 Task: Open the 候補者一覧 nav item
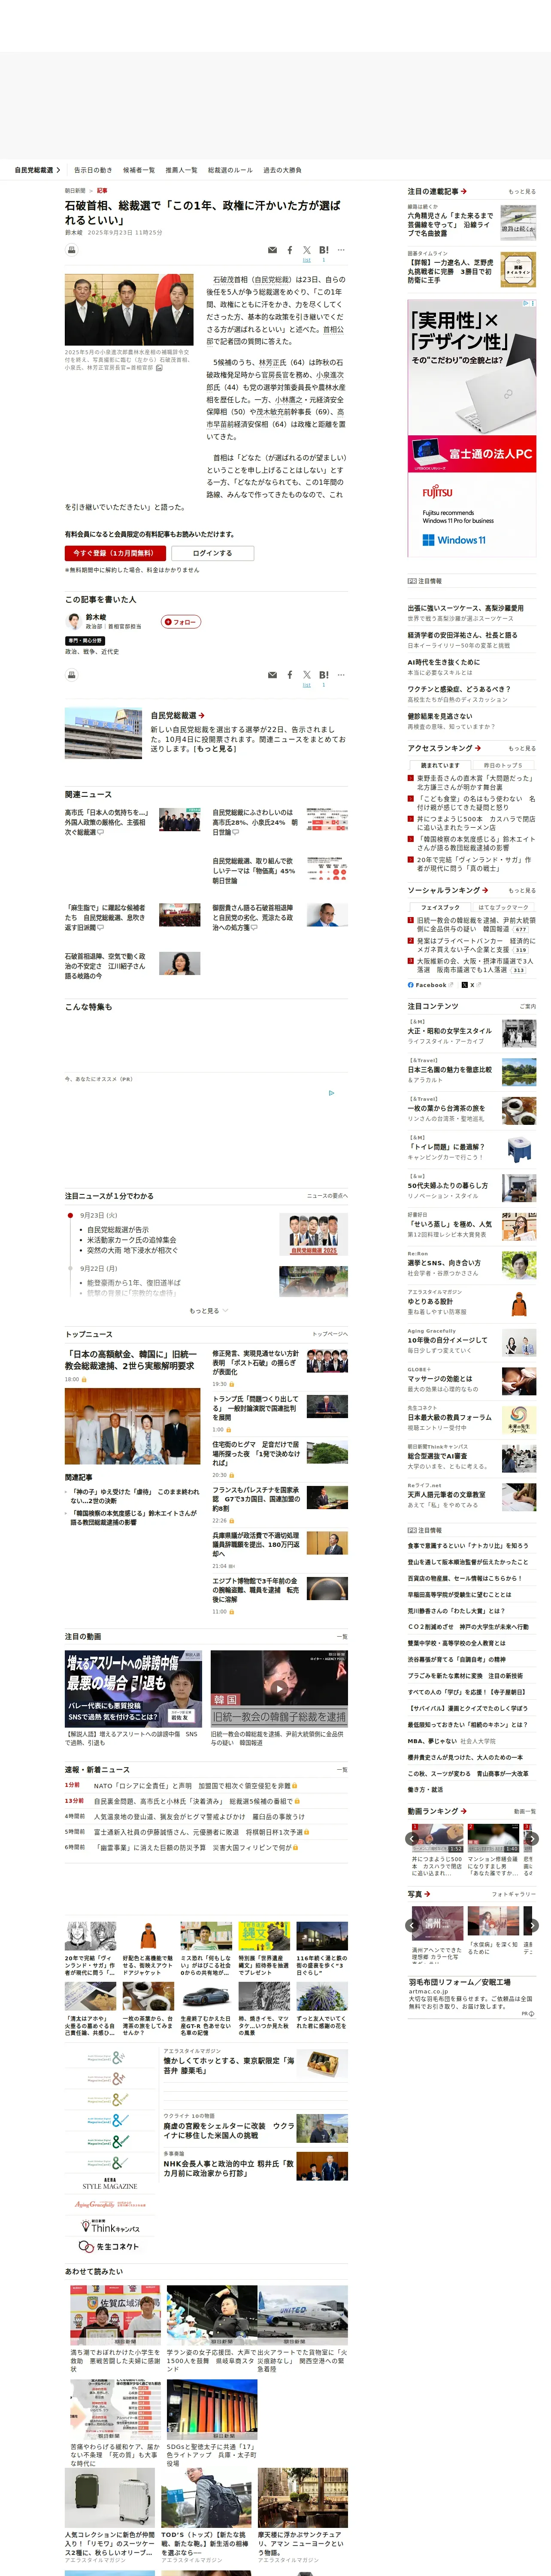(139, 170)
